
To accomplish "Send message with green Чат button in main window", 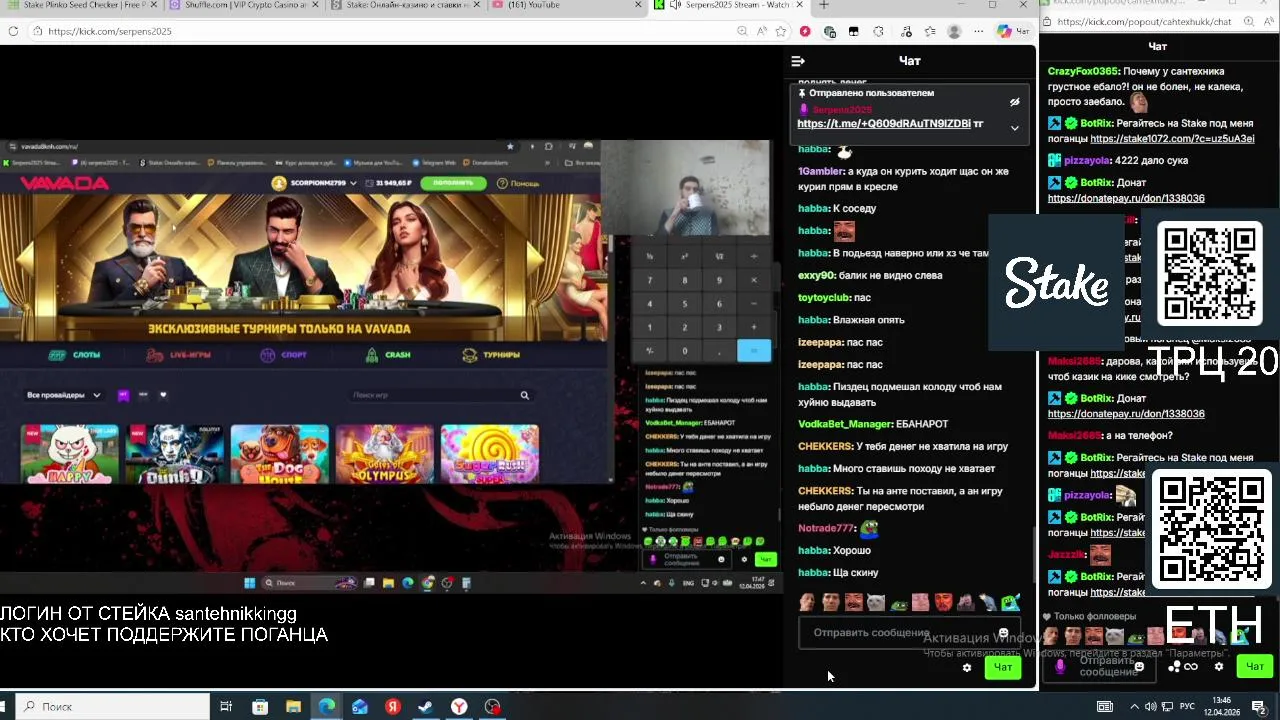I will click(x=1003, y=668).
